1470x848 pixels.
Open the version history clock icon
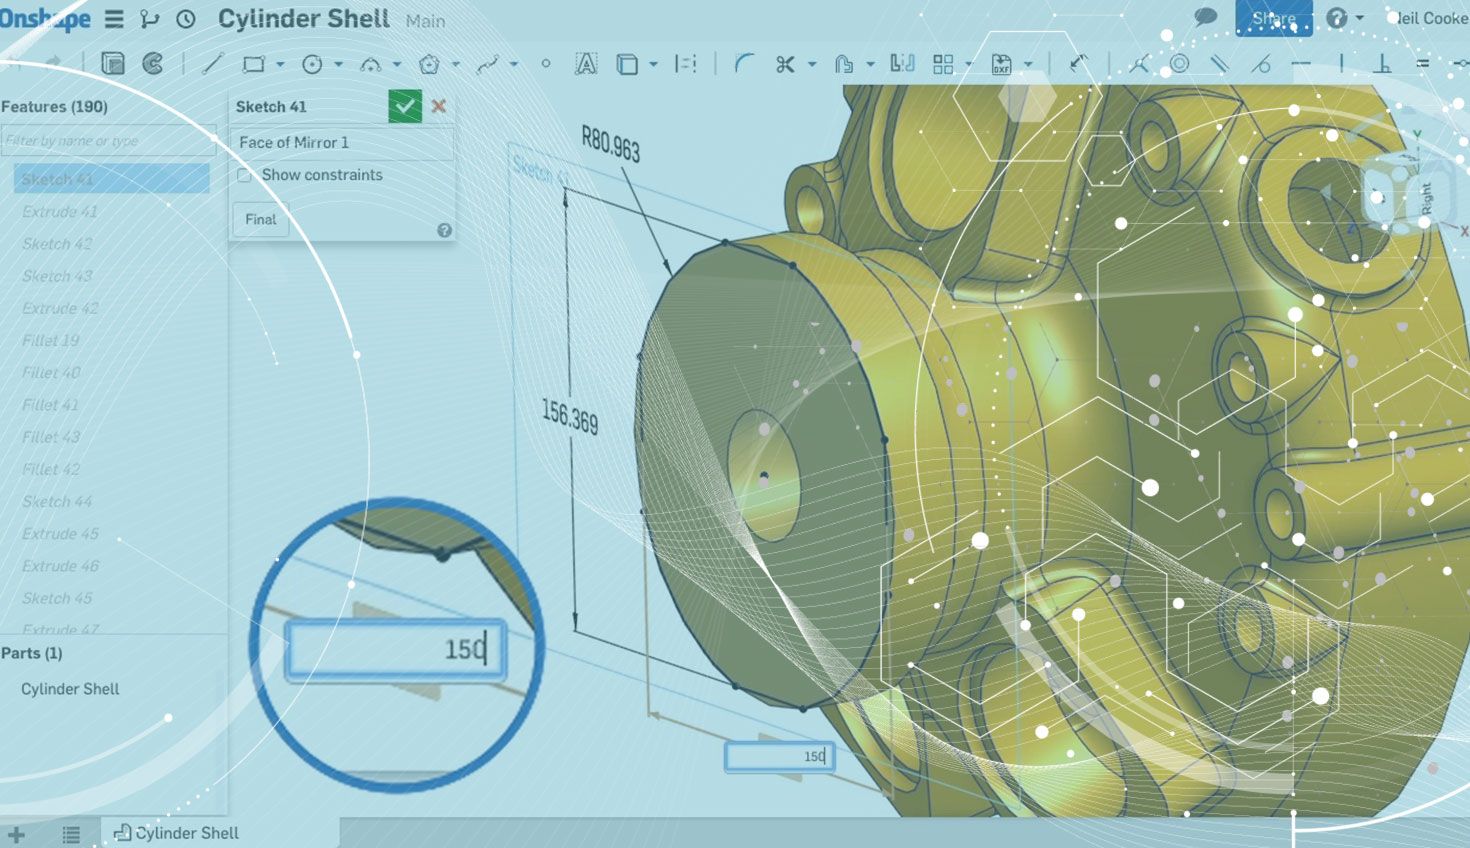[186, 19]
